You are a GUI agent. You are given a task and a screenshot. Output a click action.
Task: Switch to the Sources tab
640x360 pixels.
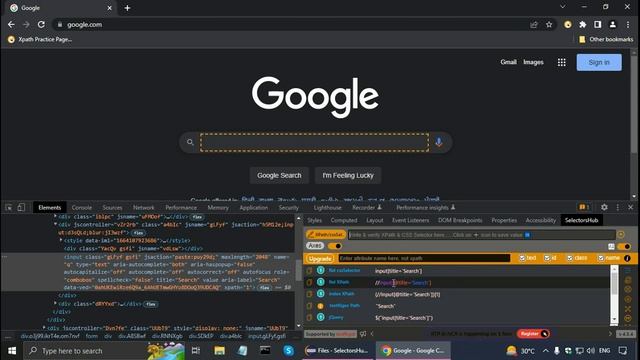pyautogui.click(x=112, y=207)
